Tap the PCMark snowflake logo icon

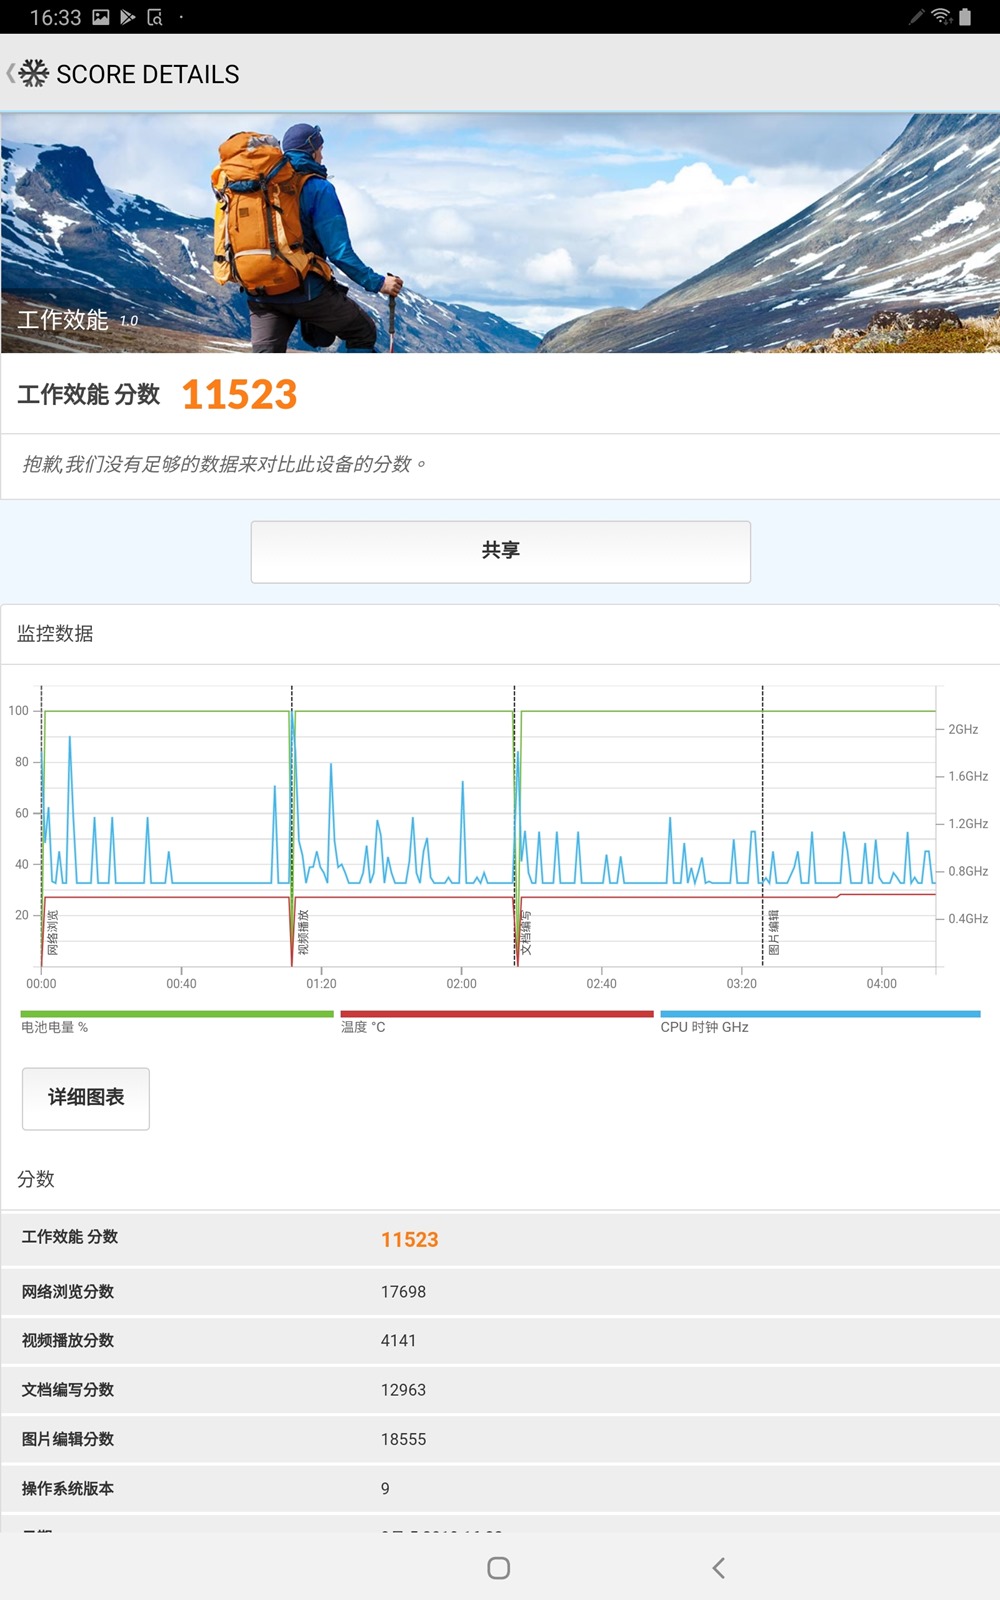[34, 73]
